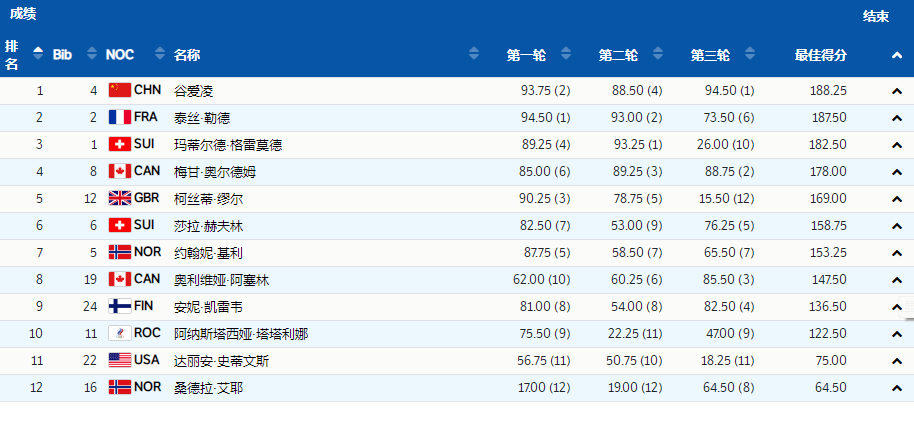Expand 玛蒂尔德·格雷莫德 row chevron
Image resolution: width=914 pixels, height=423 pixels.
(x=897, y=145)
